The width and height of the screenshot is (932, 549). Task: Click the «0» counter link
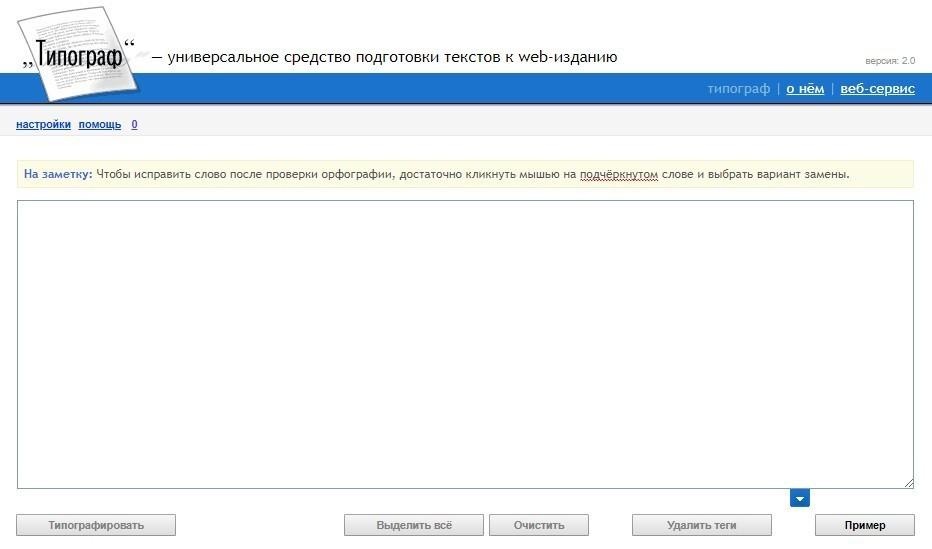pyautogui.click(x=134, y=125)
